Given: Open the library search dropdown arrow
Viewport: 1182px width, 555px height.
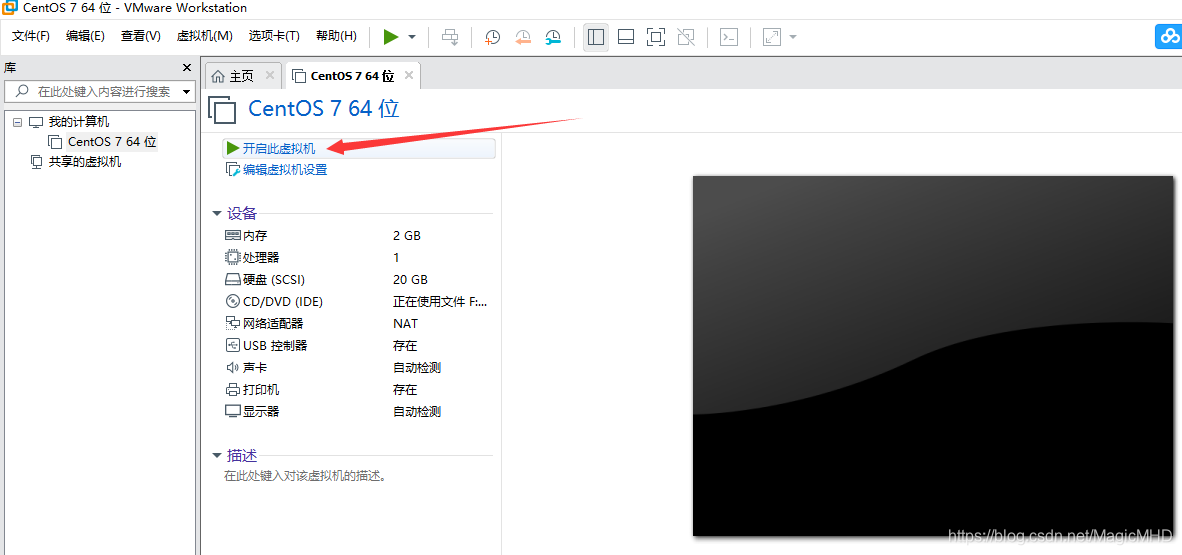Looking at the screenshot, I should click(185, 91).
